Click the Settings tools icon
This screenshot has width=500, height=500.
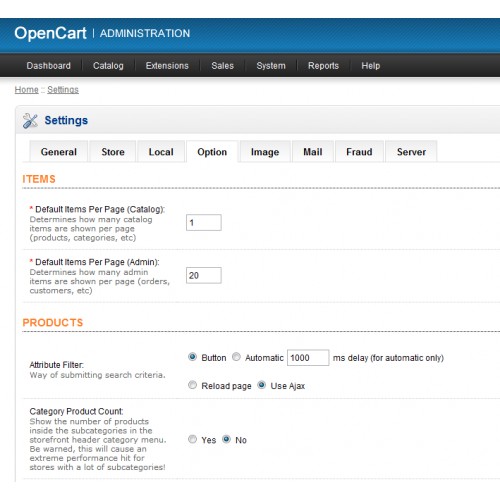coord(30,121)
